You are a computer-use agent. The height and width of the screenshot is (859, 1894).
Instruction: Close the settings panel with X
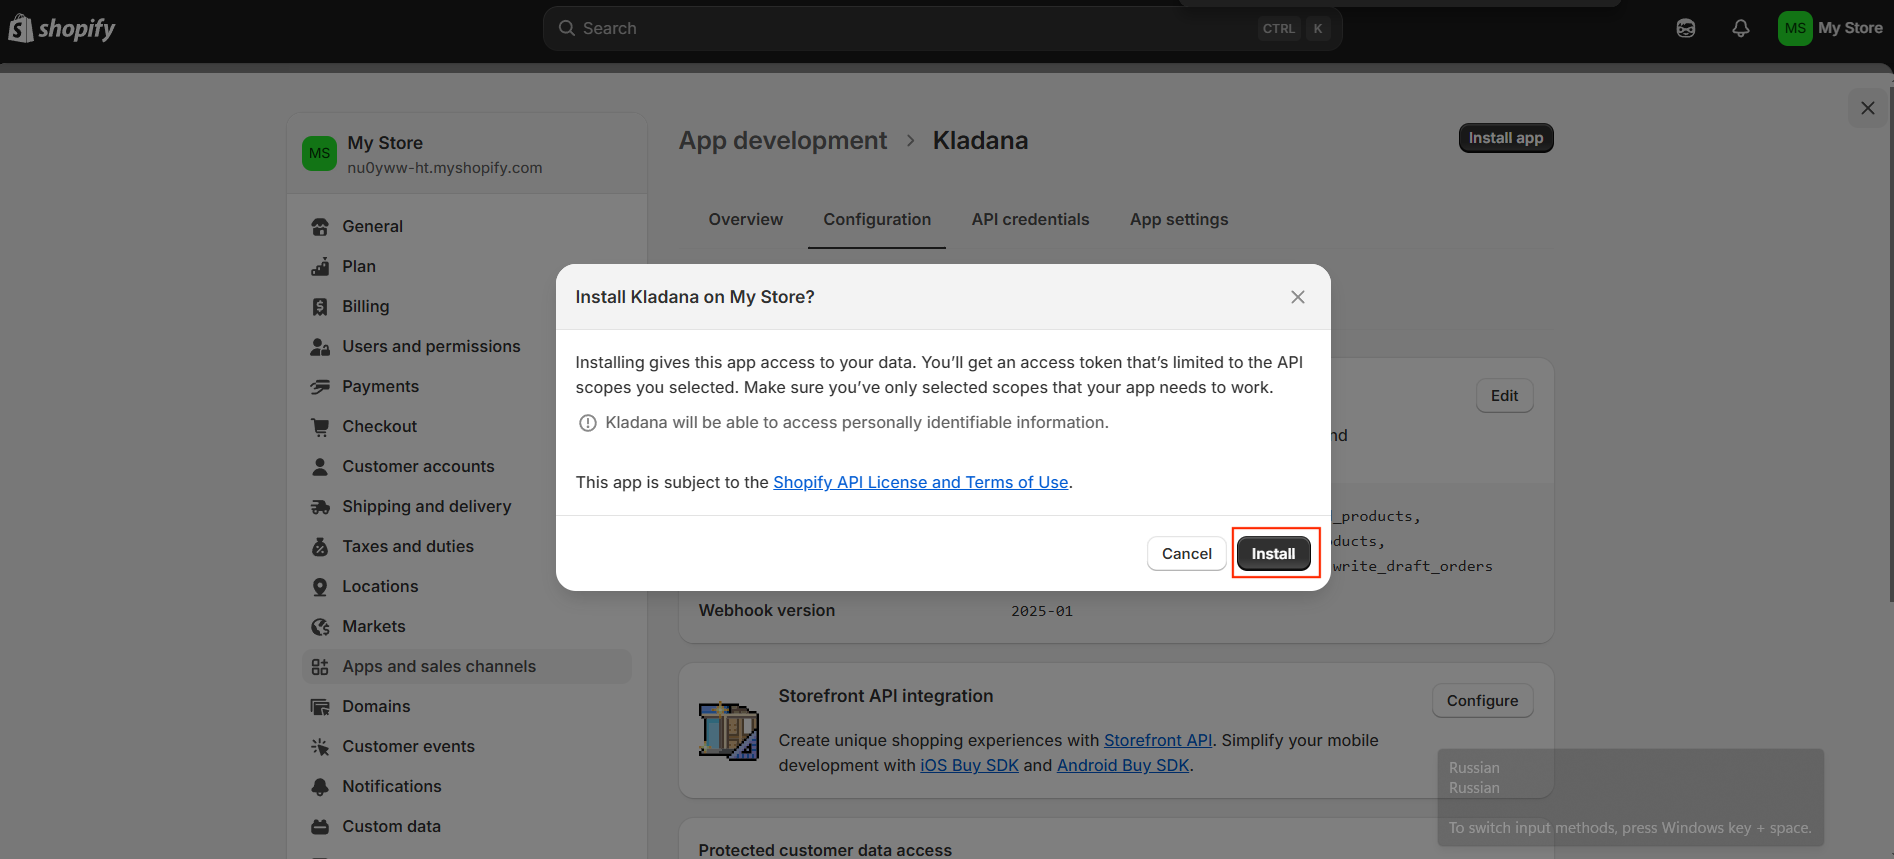[1867, 108]
